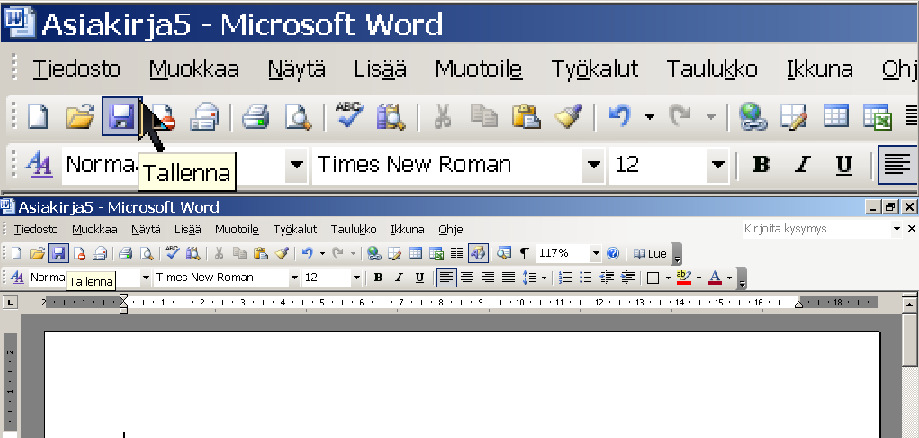This screenshot has height=438, width=919.
Task: Click the Outside Border icon in the lower window
Action: (x=652, y=278)
